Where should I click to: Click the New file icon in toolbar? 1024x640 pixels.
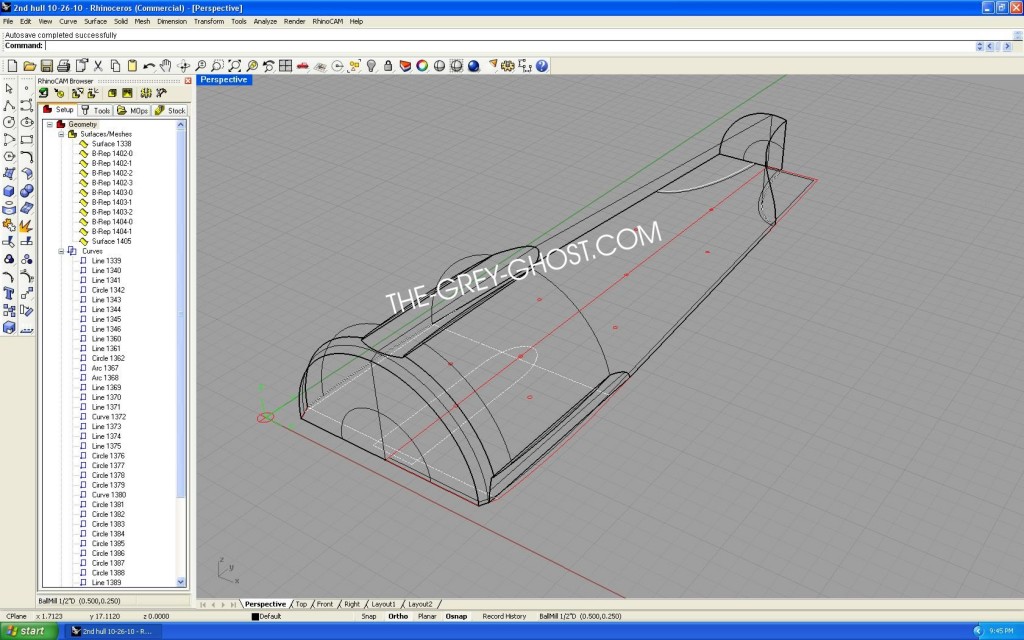pyautogui.click(x=12, y=66)
